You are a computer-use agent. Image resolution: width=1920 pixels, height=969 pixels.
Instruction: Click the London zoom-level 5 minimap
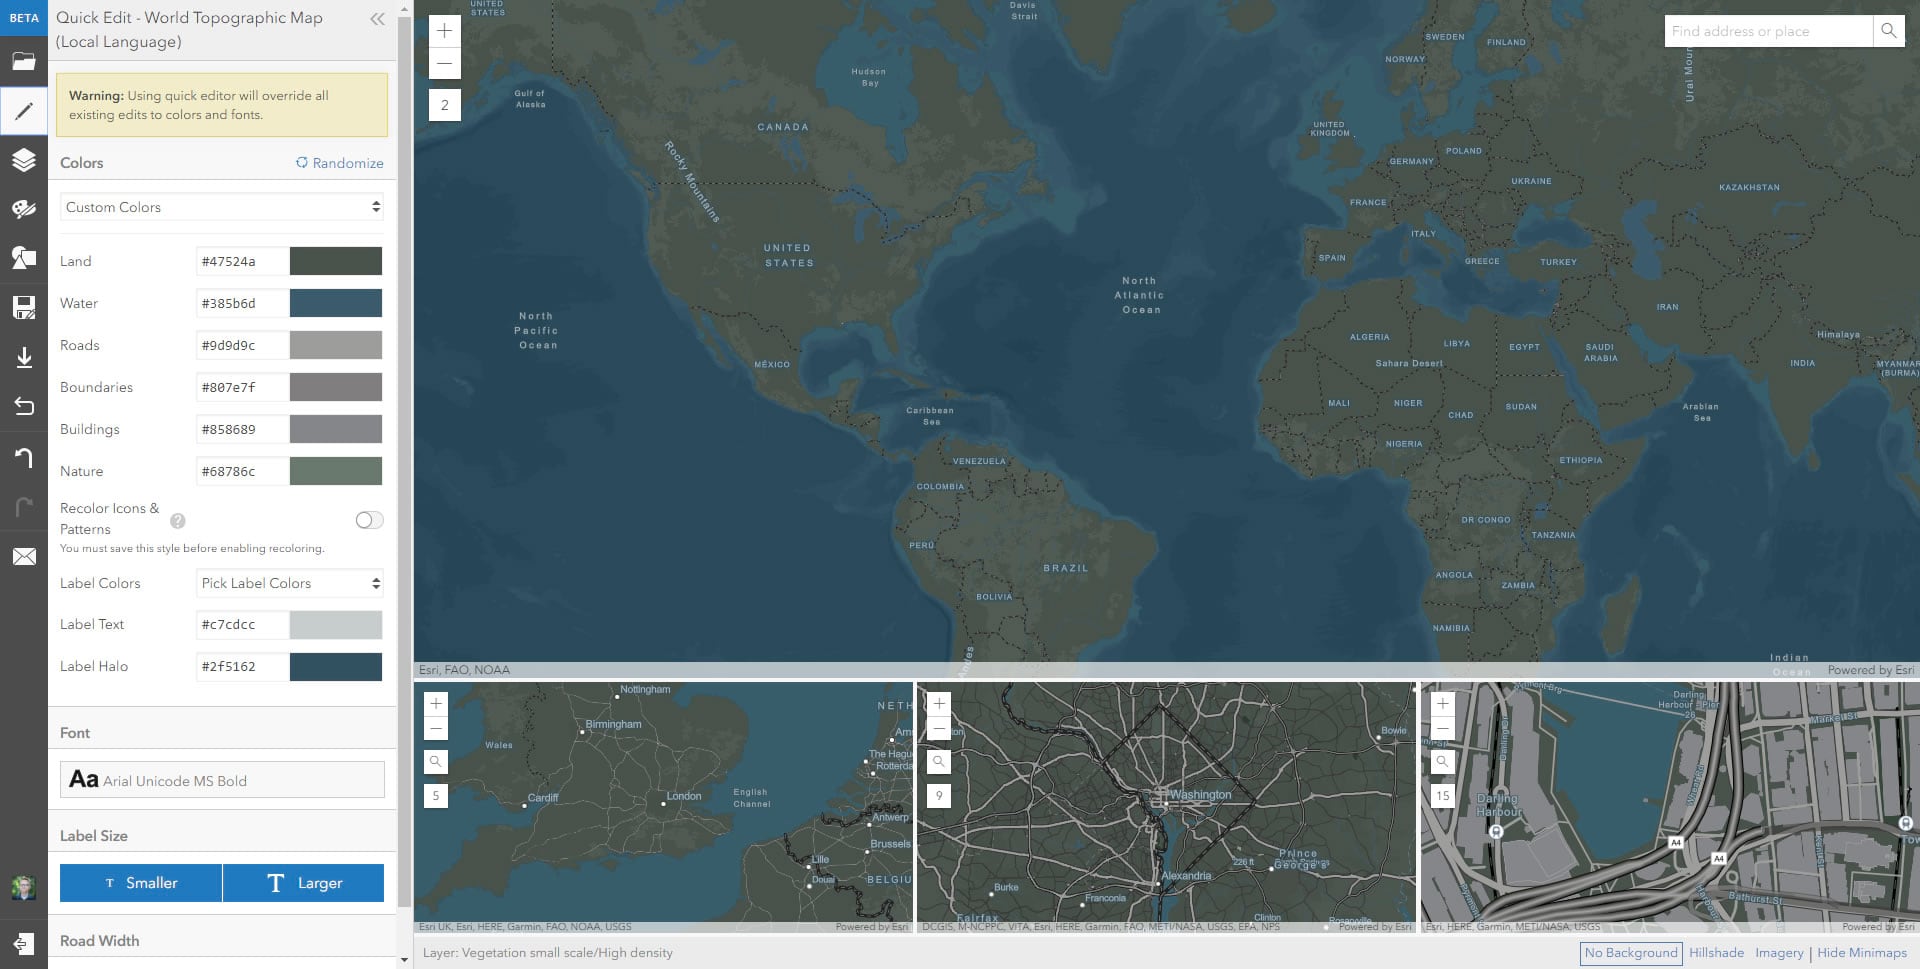pyautogui.click(x=663, y=807)
